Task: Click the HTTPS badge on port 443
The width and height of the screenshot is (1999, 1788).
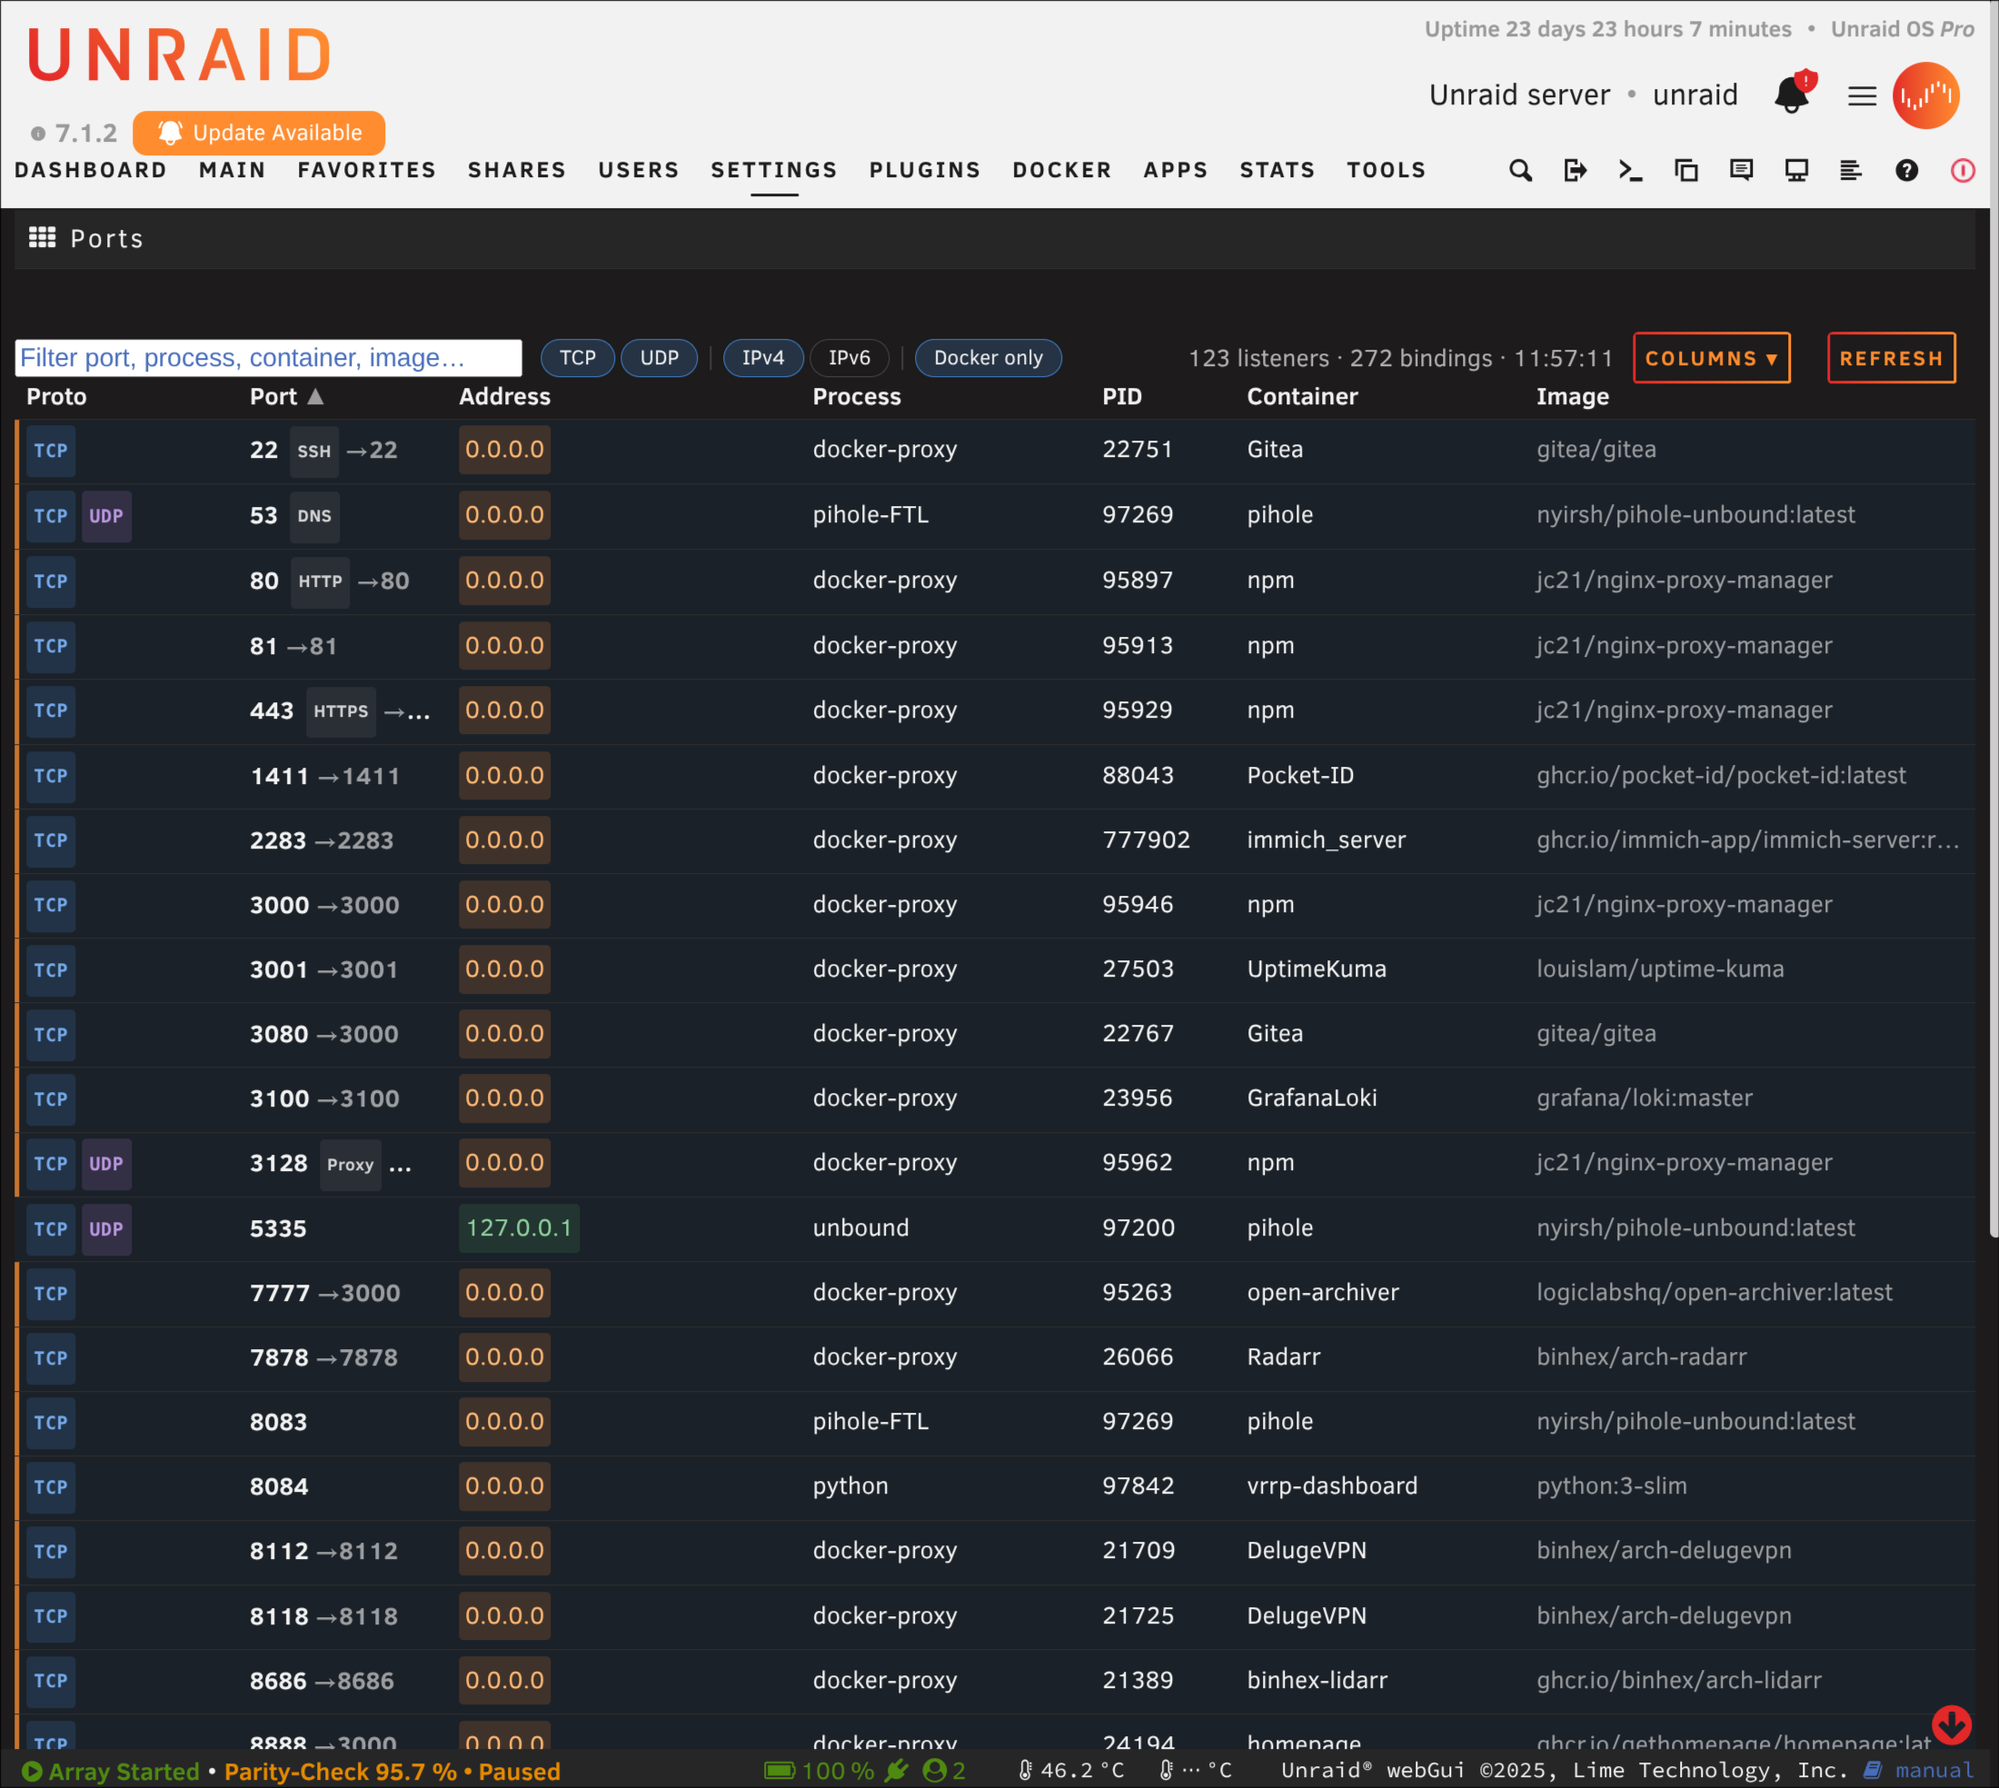Action: (341, 711)
